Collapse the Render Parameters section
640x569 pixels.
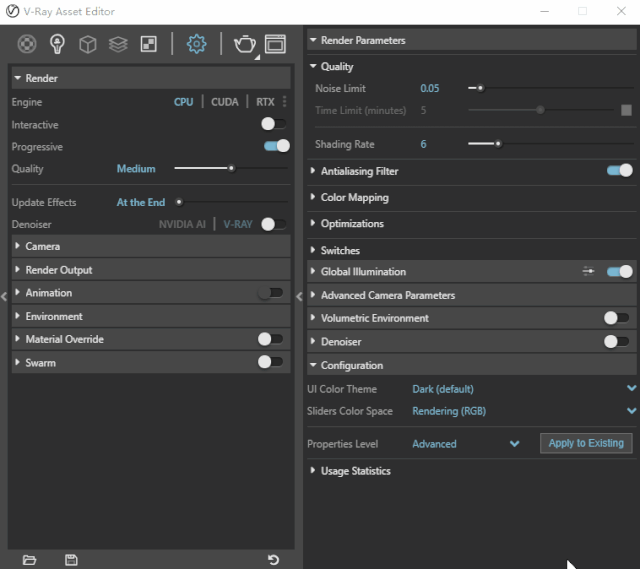(471, 40)
